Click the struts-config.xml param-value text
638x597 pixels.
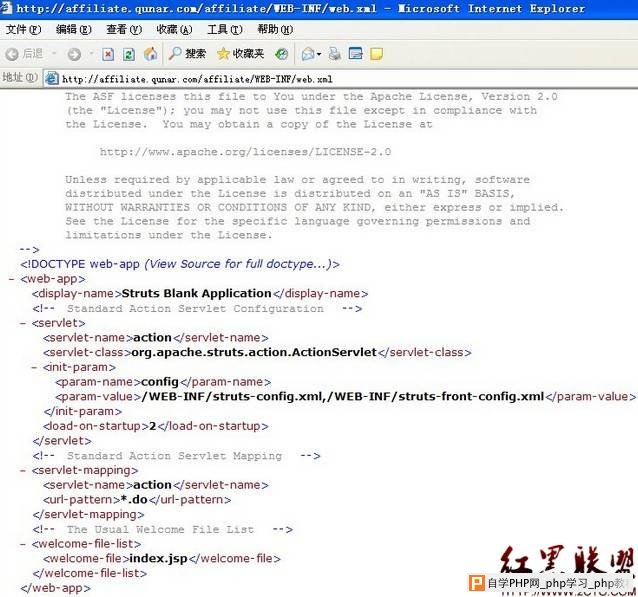click(x=343, y=396)
